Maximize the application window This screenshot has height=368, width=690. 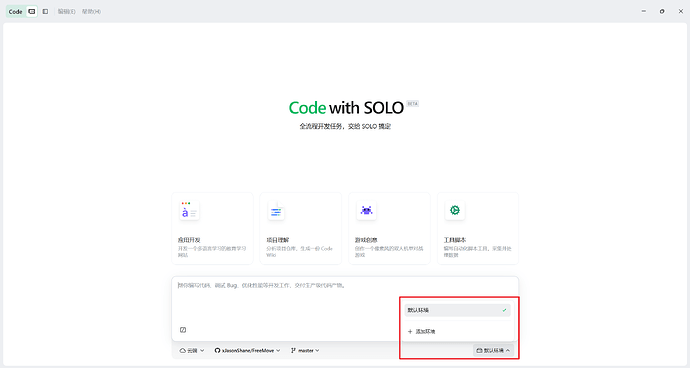coord(662,11)
